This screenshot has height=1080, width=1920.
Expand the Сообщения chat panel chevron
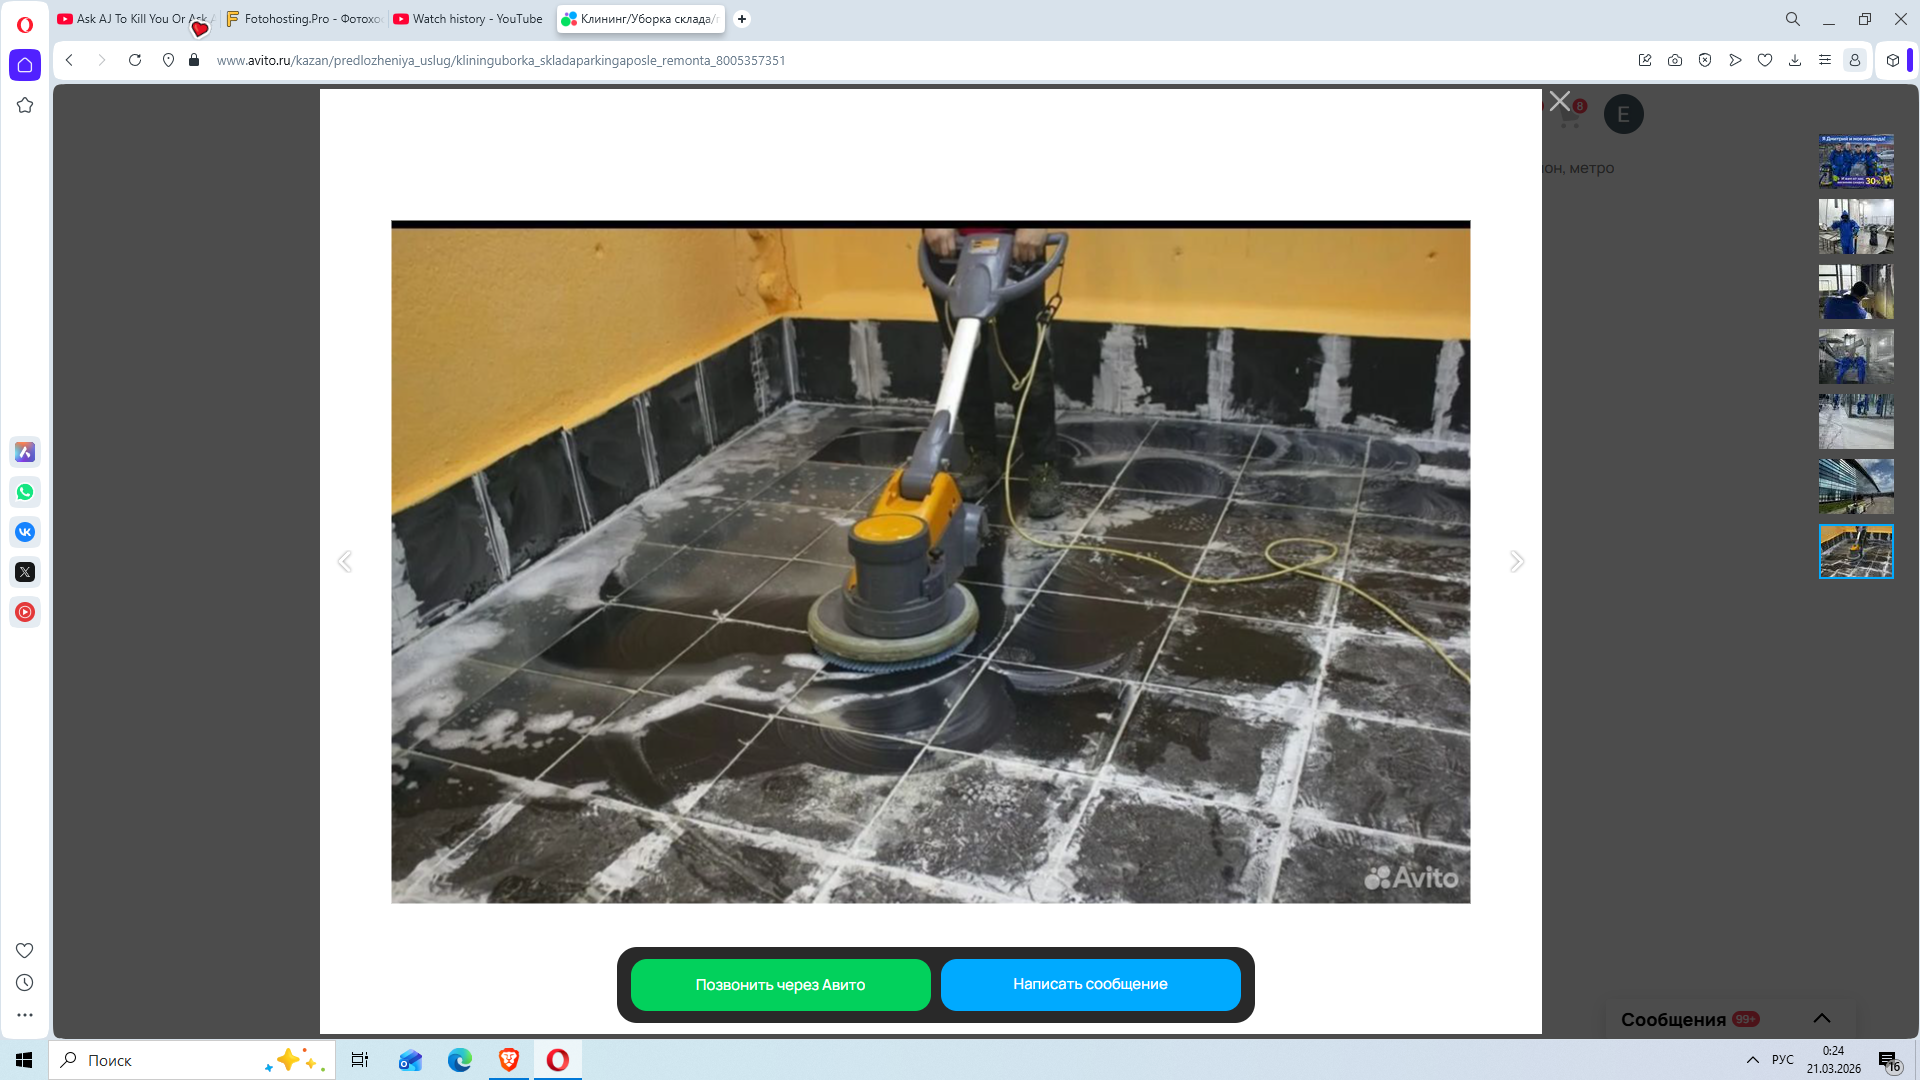coord(1822,1018)
